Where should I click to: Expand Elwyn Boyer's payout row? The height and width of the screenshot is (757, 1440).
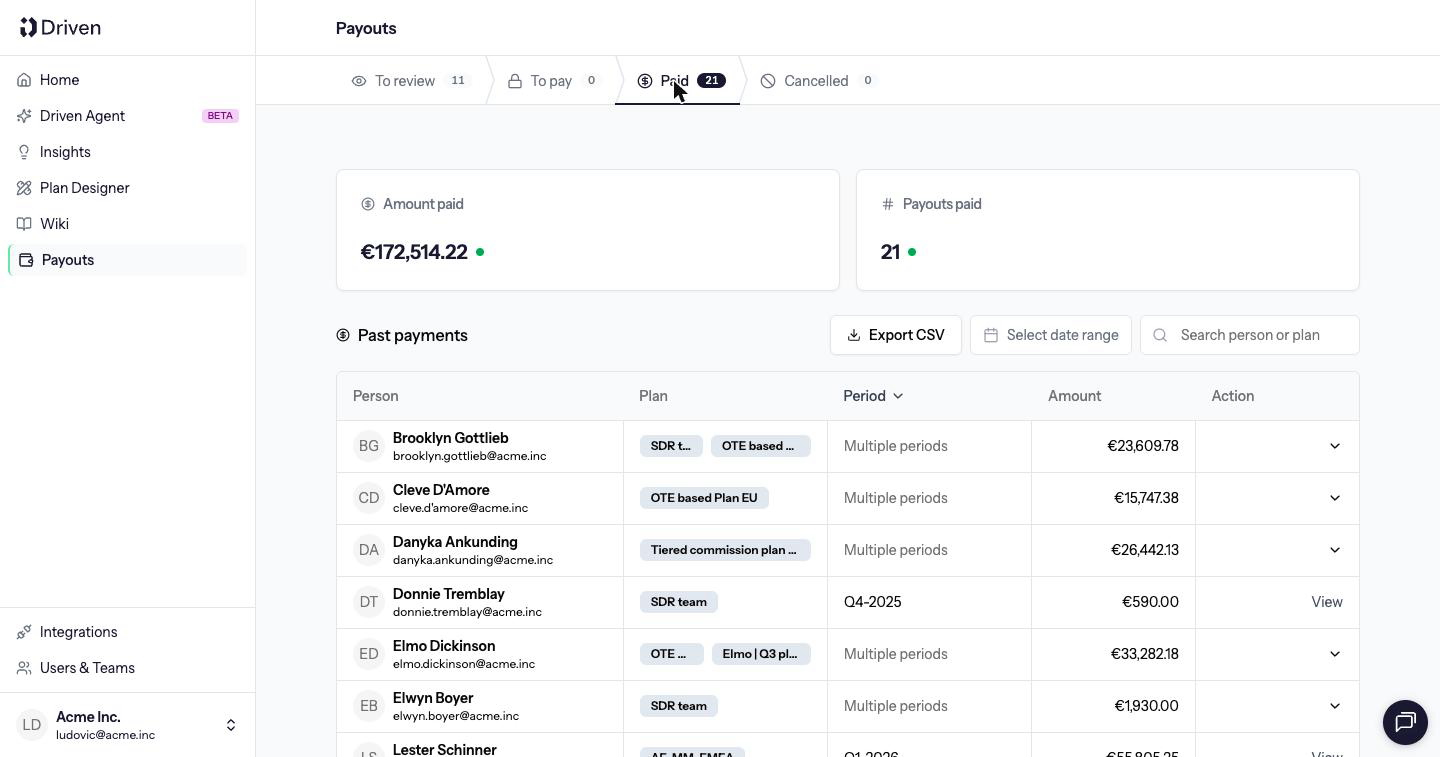[1334, 706]
